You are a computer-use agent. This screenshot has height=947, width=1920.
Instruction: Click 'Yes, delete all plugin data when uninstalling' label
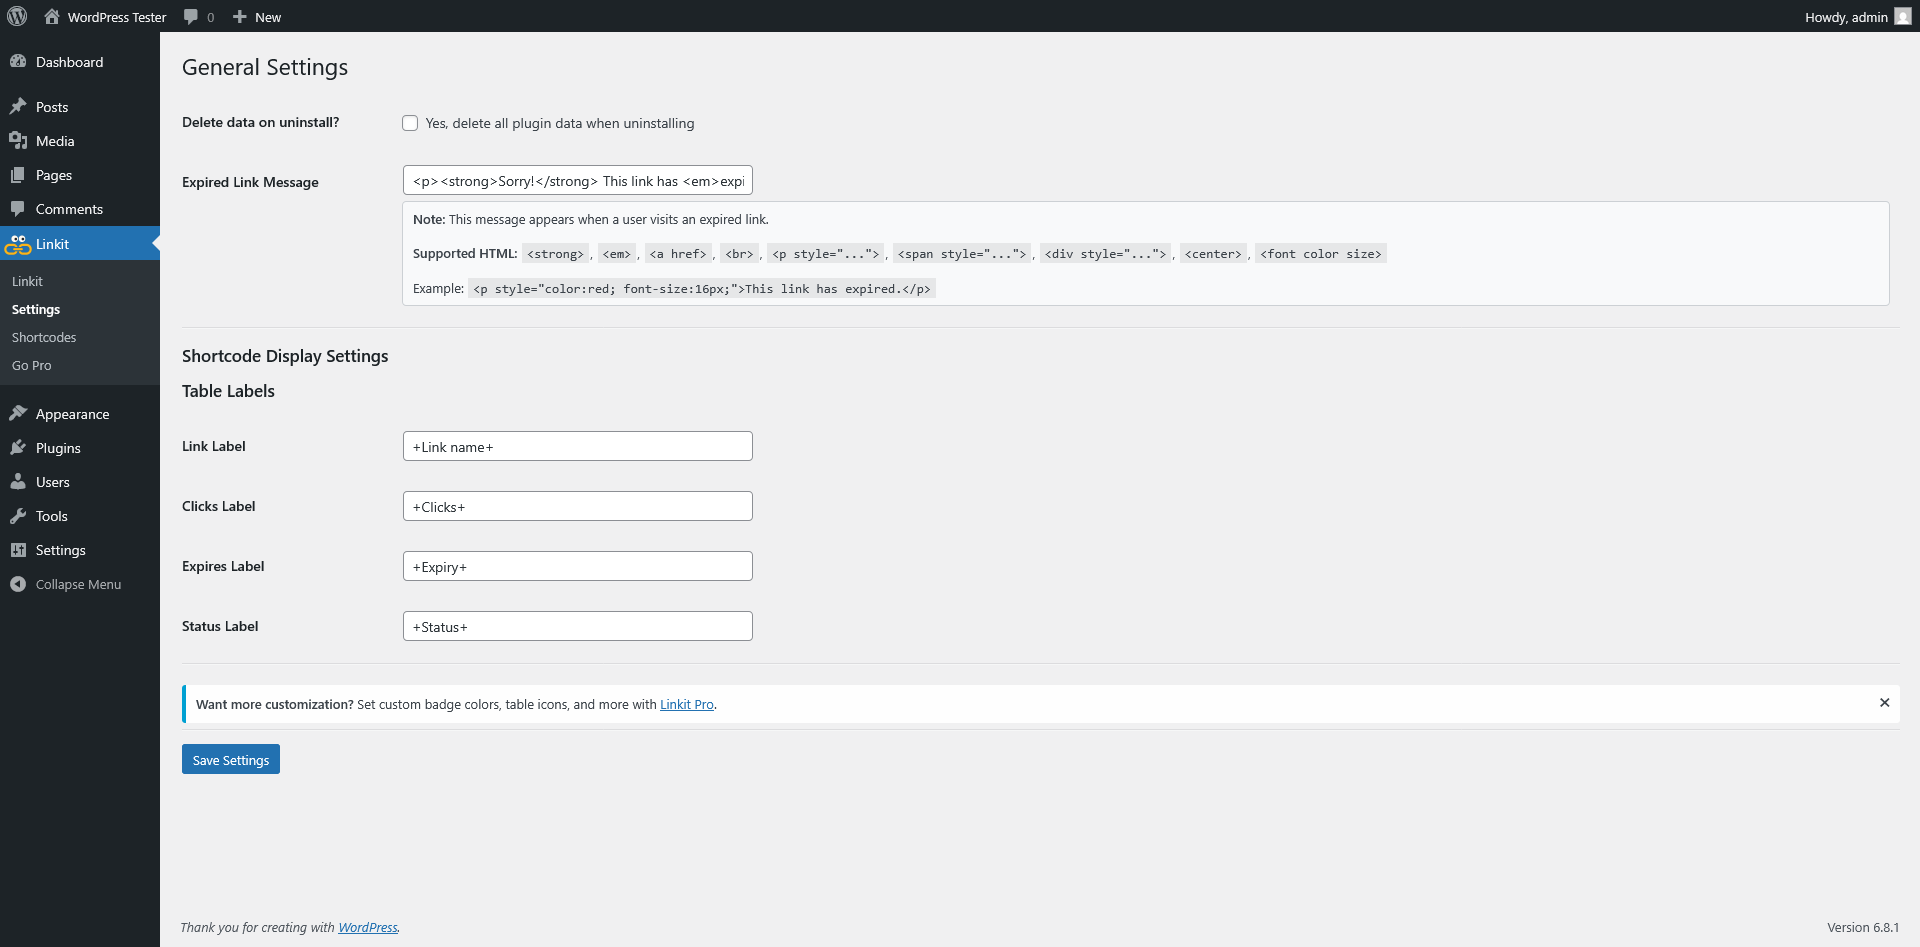coord(560,123)
